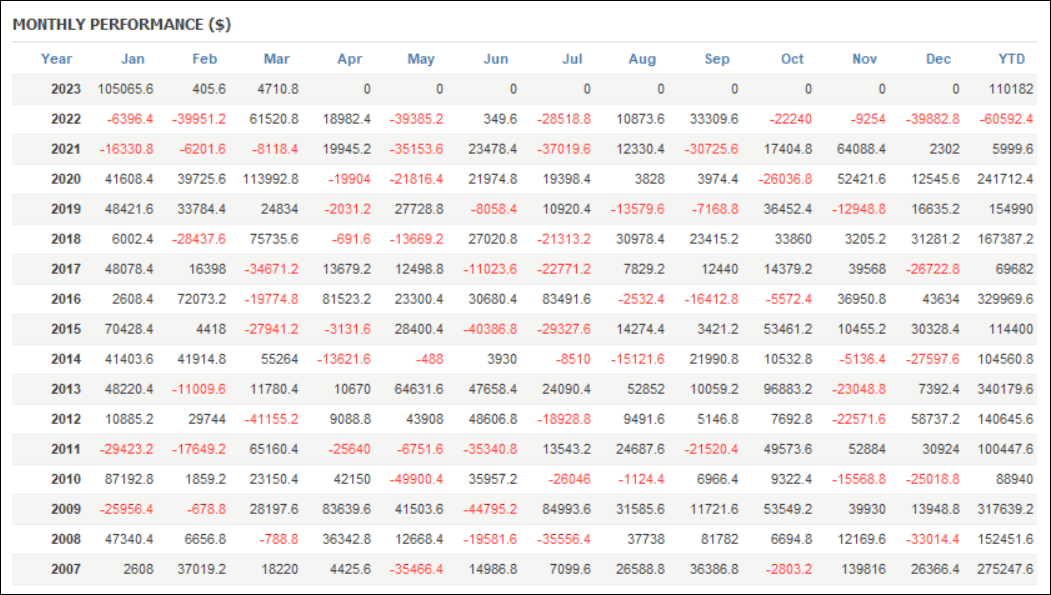Select the 2011 year row label
This screenshot has width=1051, height=595.
click(66, 449)
